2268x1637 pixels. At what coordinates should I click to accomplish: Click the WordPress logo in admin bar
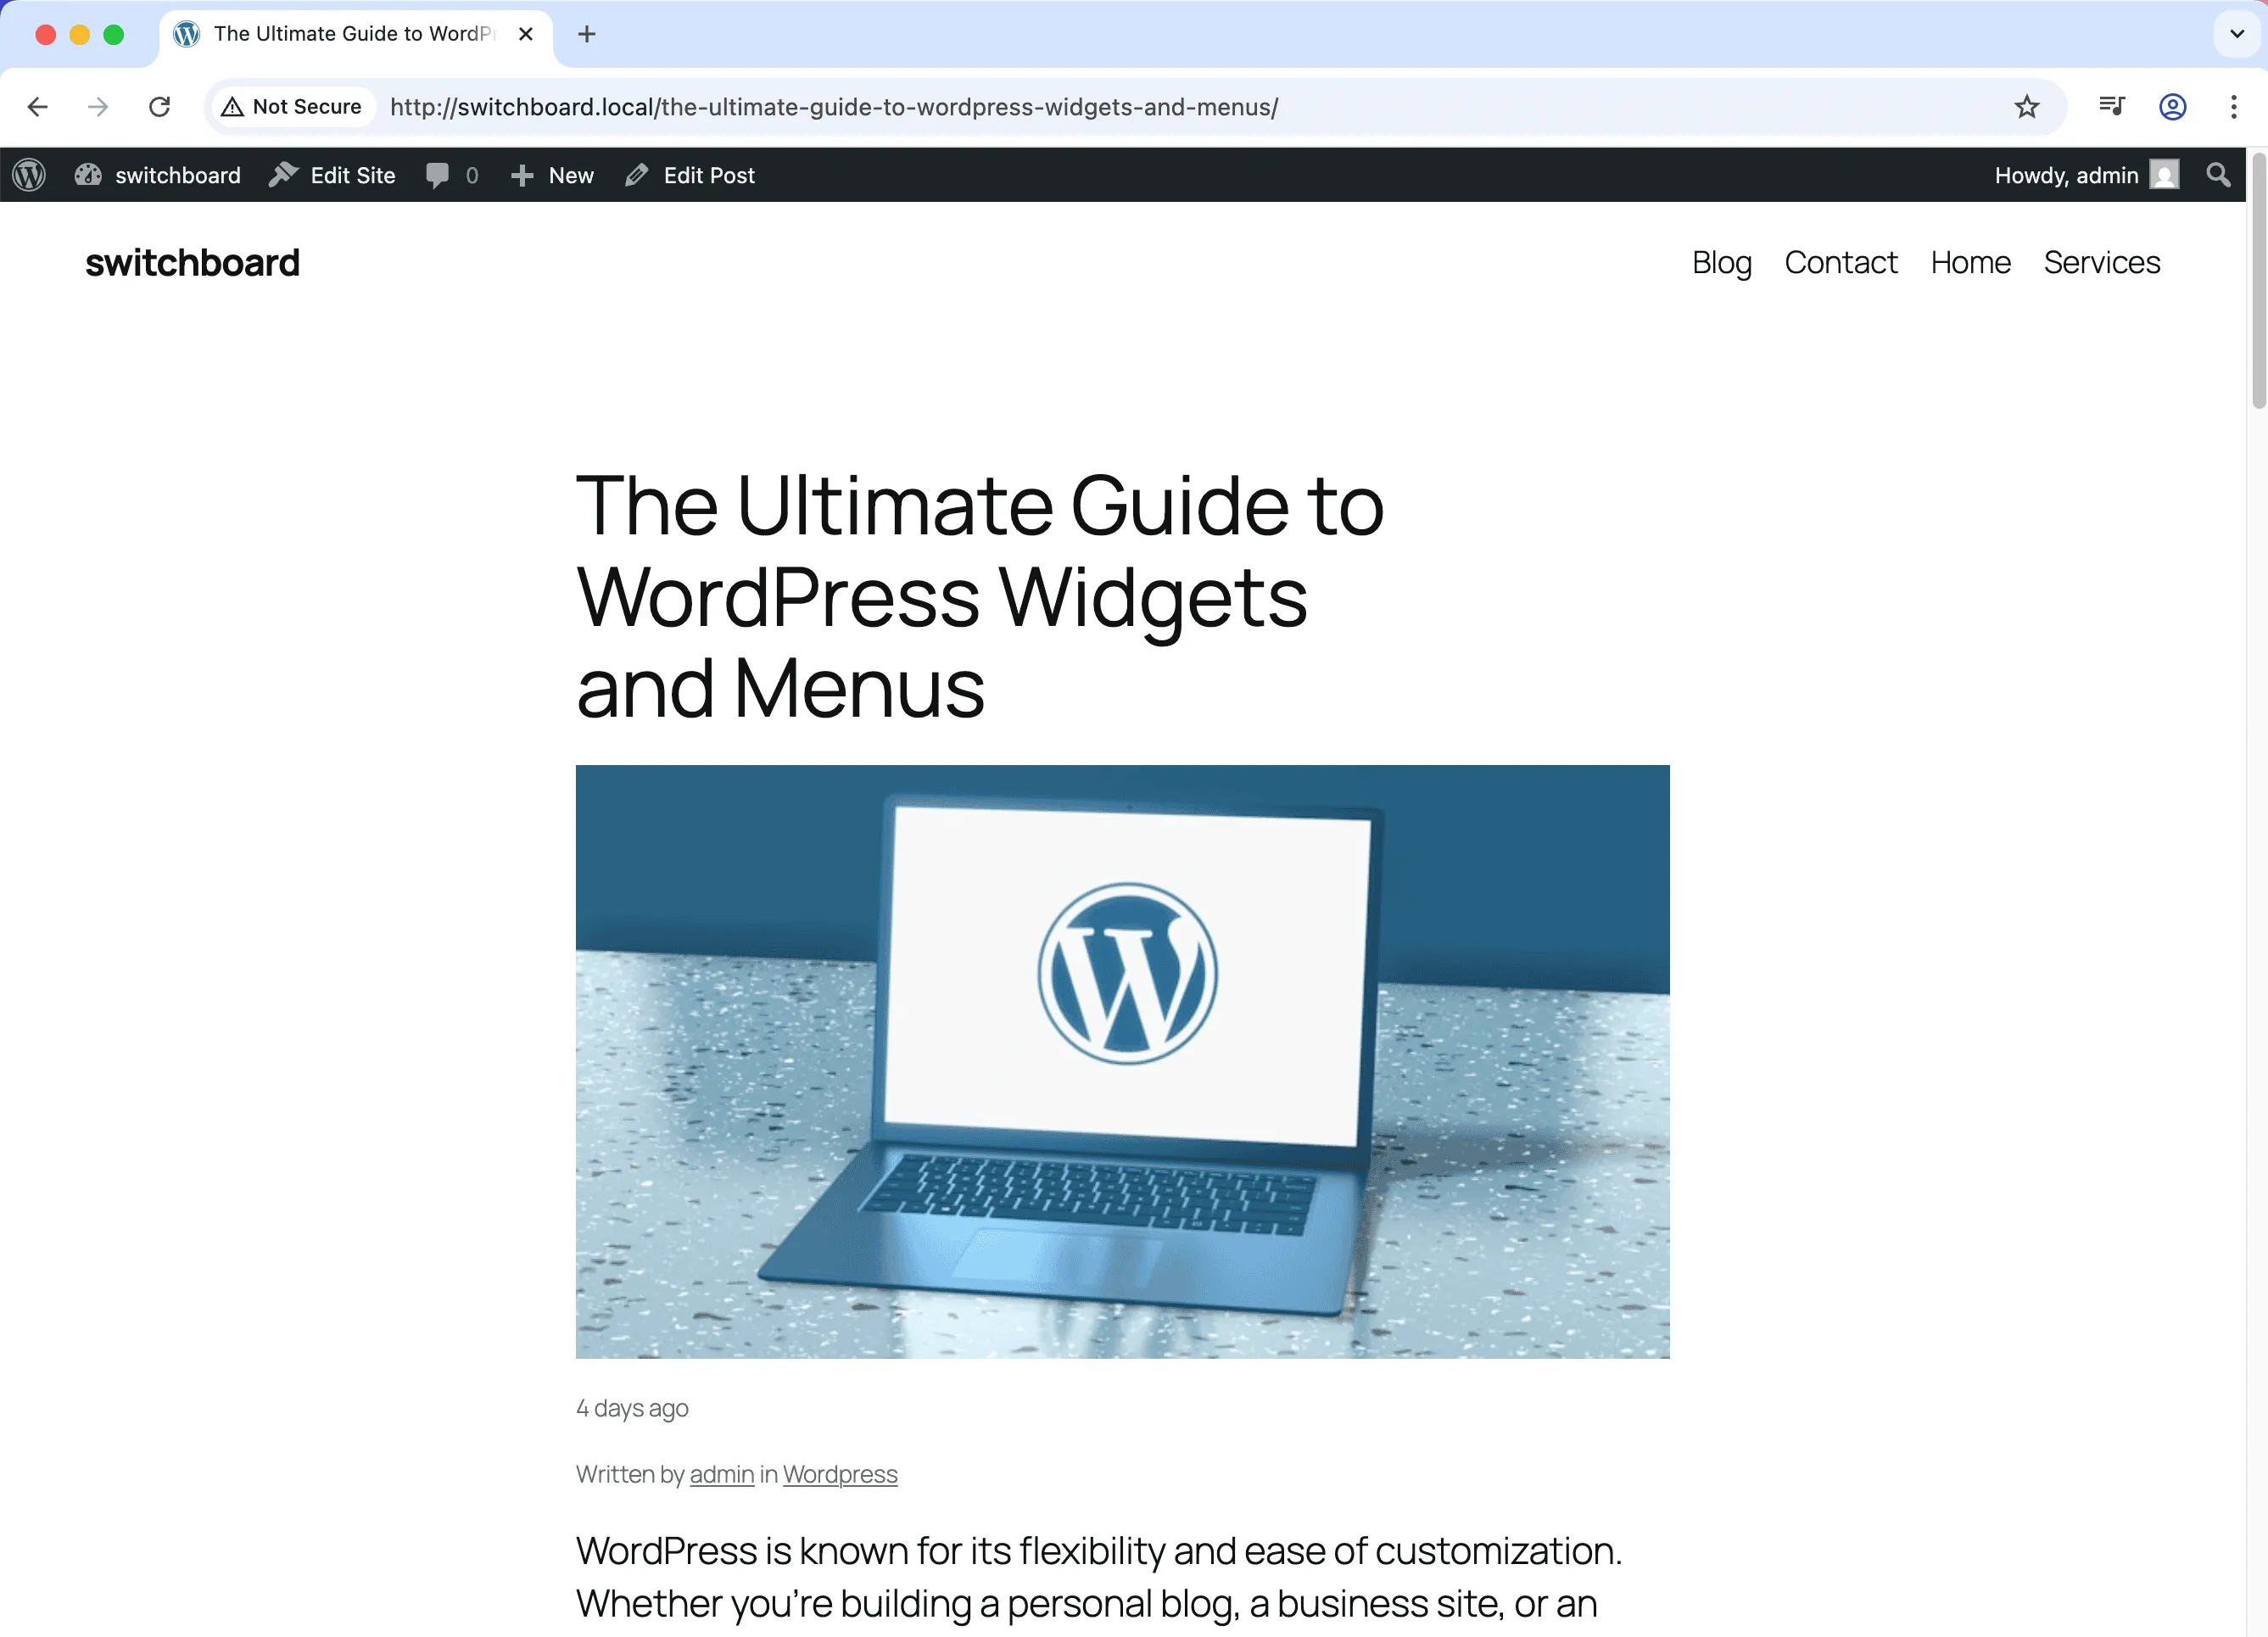[29, 175]
